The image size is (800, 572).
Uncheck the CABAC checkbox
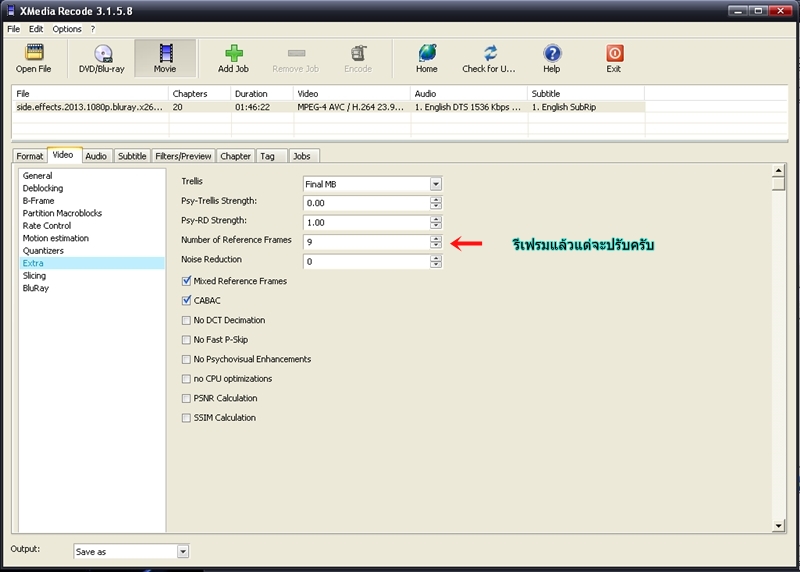tap(186, 300)
